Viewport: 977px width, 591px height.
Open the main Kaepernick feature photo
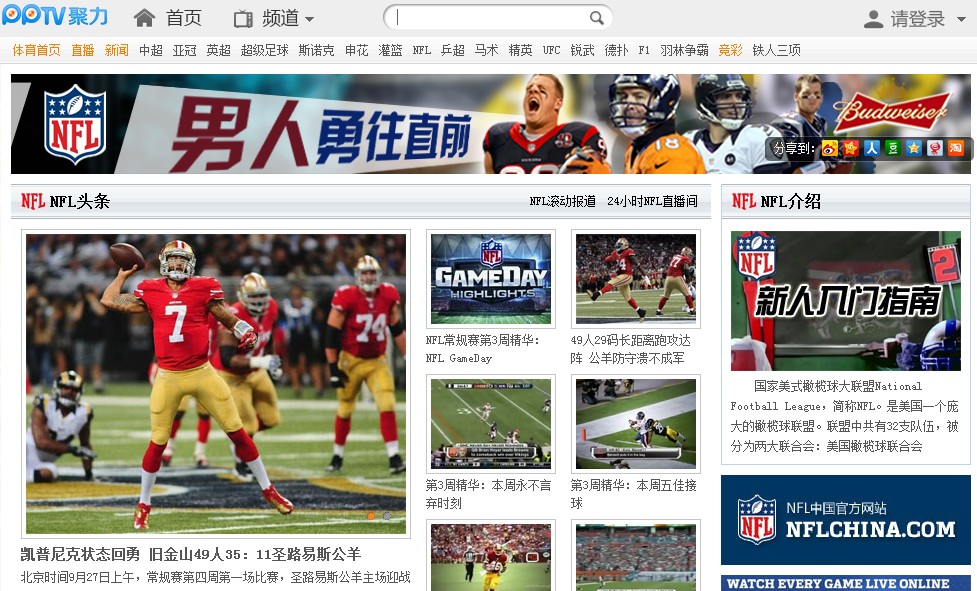(216, 384)
